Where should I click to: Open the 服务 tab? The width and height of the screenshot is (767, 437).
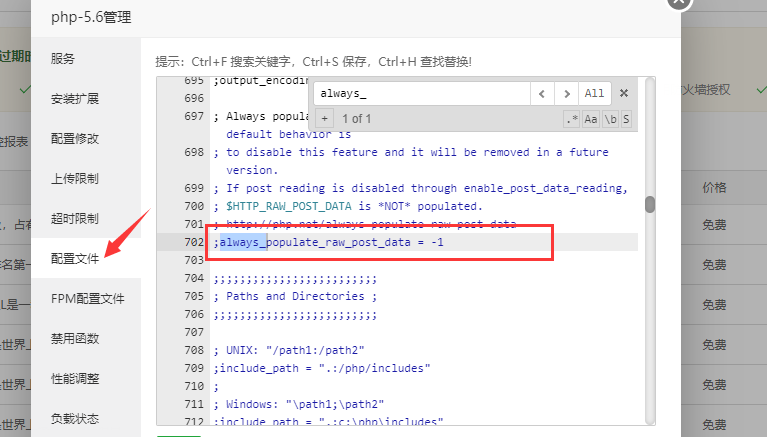click(x=86, y=59)
